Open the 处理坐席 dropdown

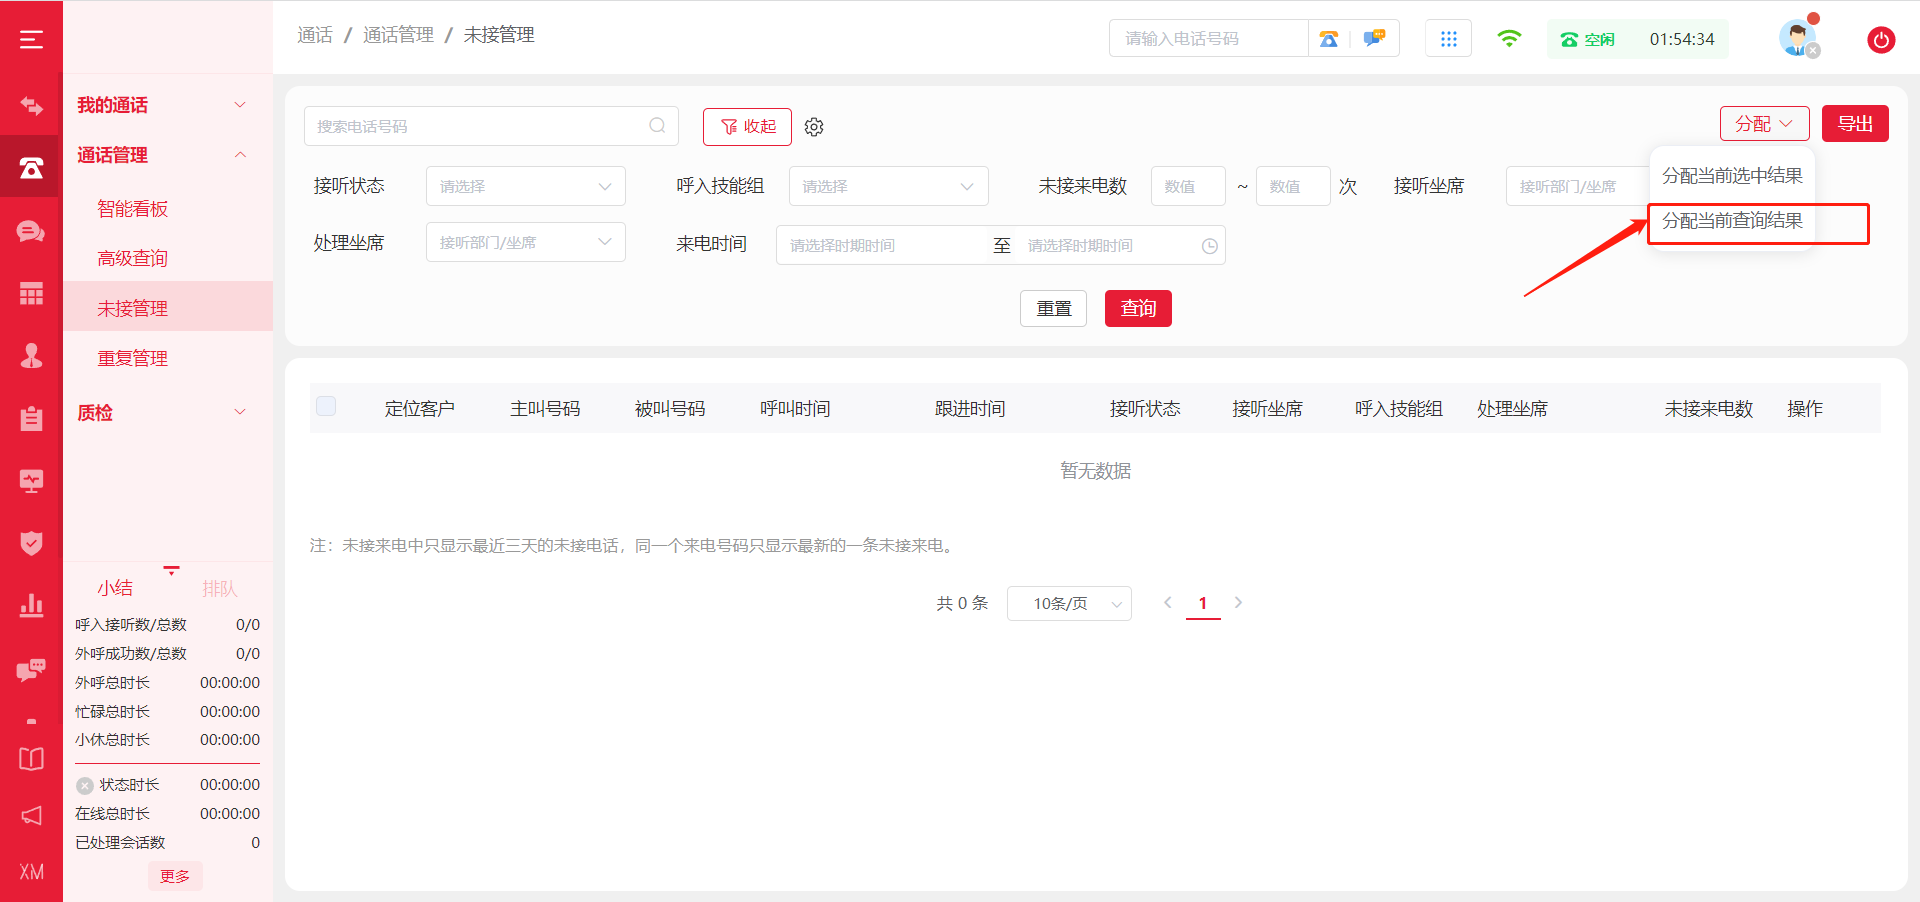pos(525,242)
